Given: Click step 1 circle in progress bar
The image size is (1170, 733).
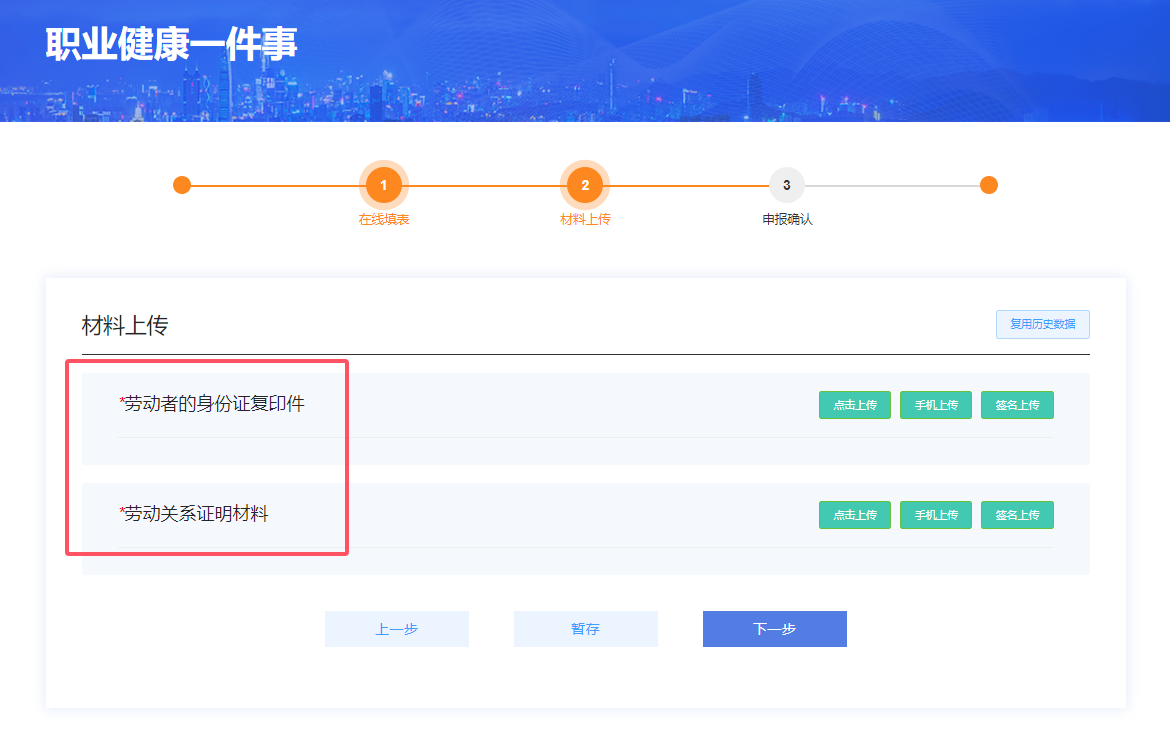Looking at the screenshot, I should (384, 185).
